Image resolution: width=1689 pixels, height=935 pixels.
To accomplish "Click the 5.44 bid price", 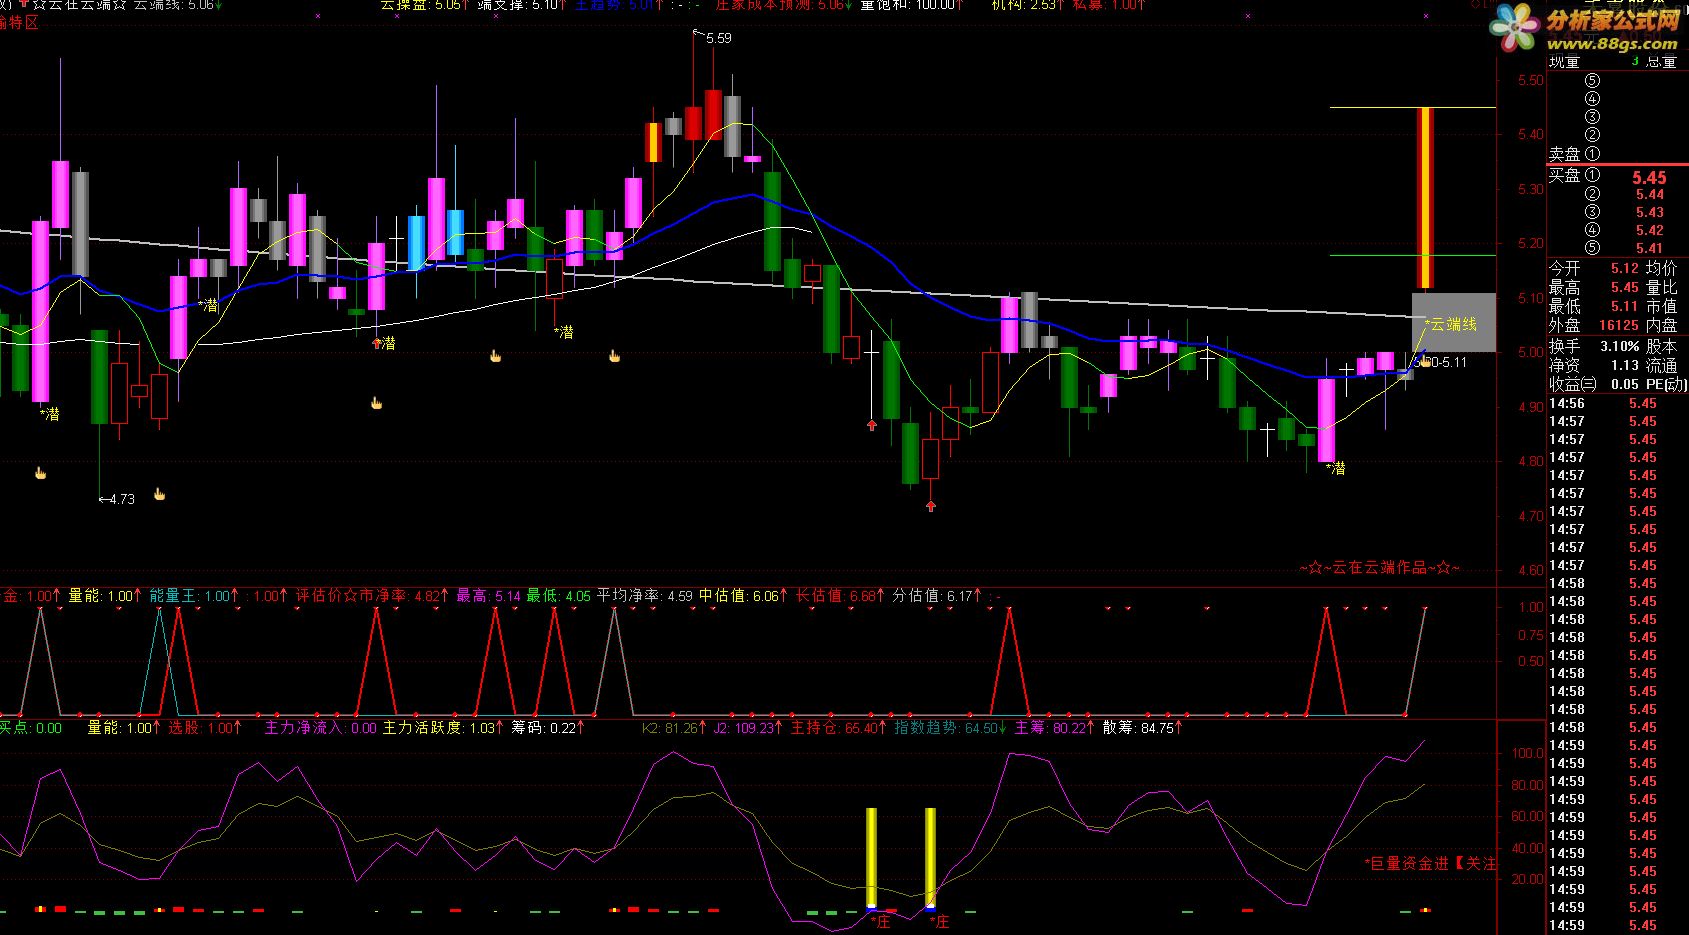I will [x=1650, y=194].
